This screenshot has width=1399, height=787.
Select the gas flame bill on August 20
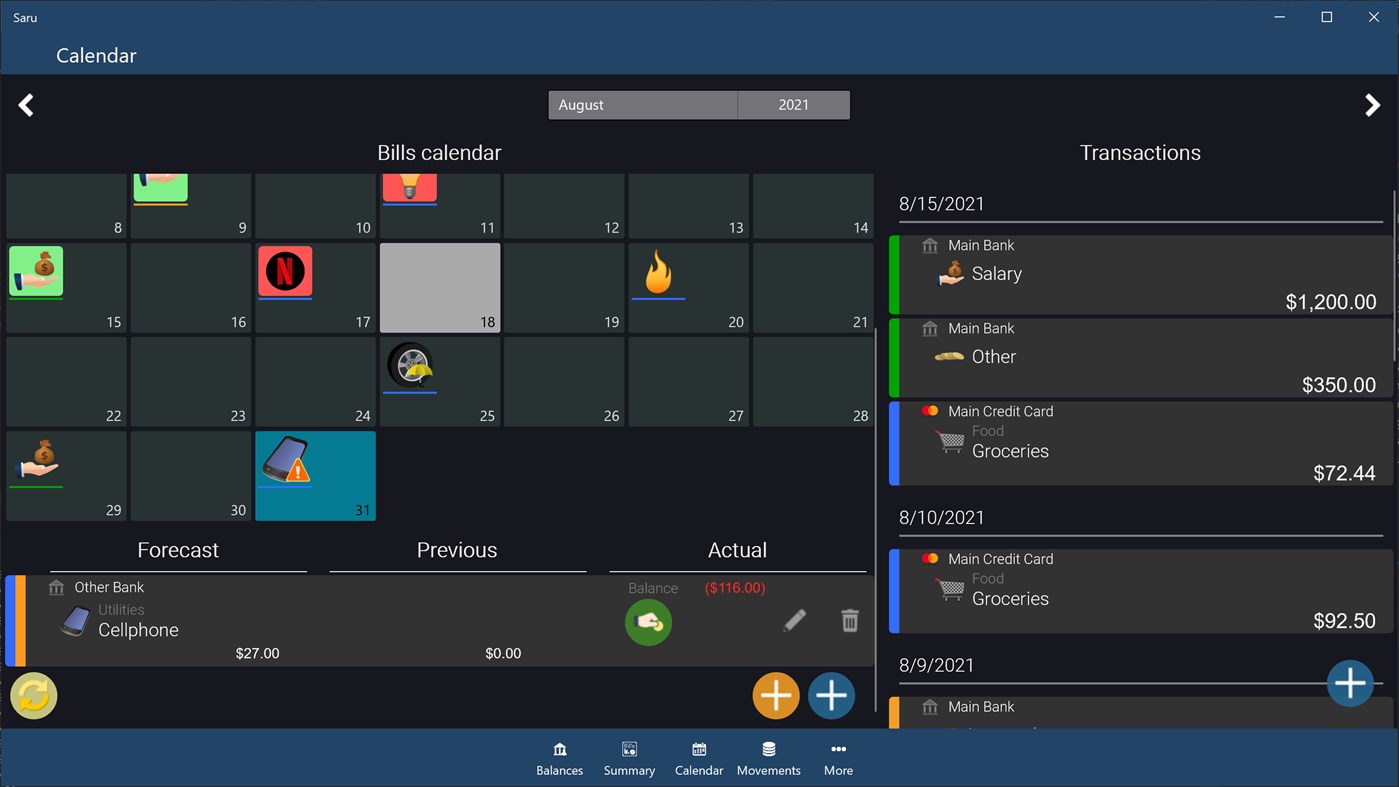point(658,272)
